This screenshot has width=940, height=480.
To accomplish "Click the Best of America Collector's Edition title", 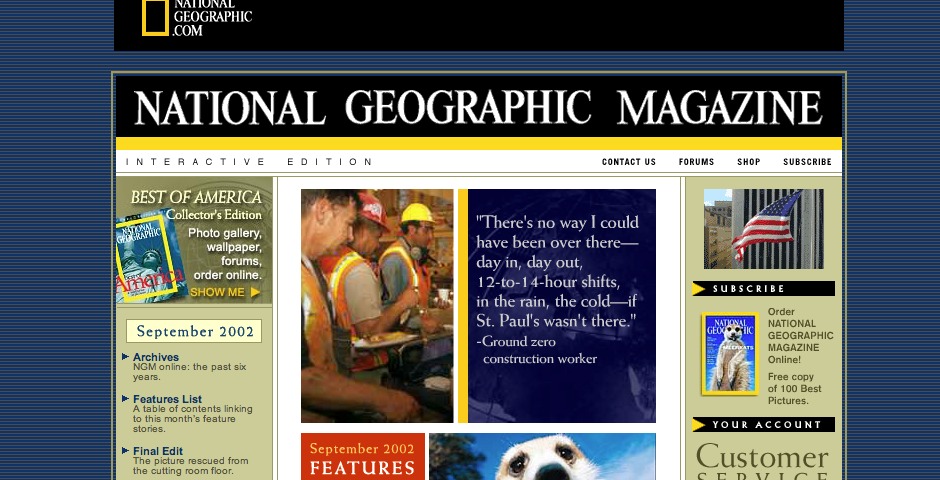I will click(196, 206).
